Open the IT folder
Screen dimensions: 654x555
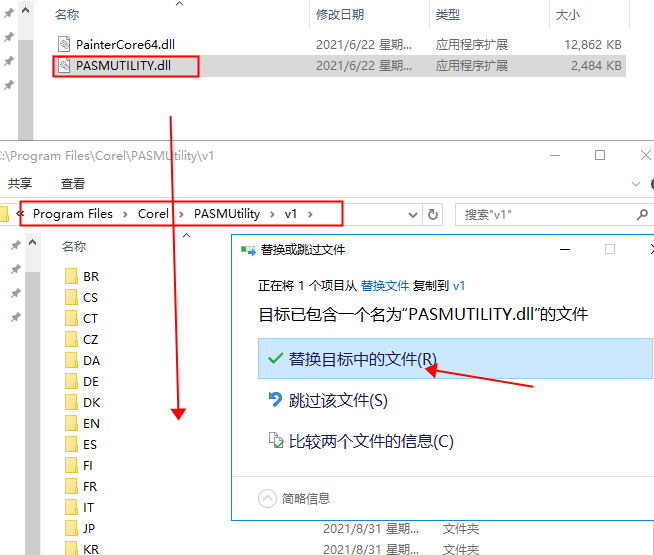pyautogui.click(x=80, y=507)
